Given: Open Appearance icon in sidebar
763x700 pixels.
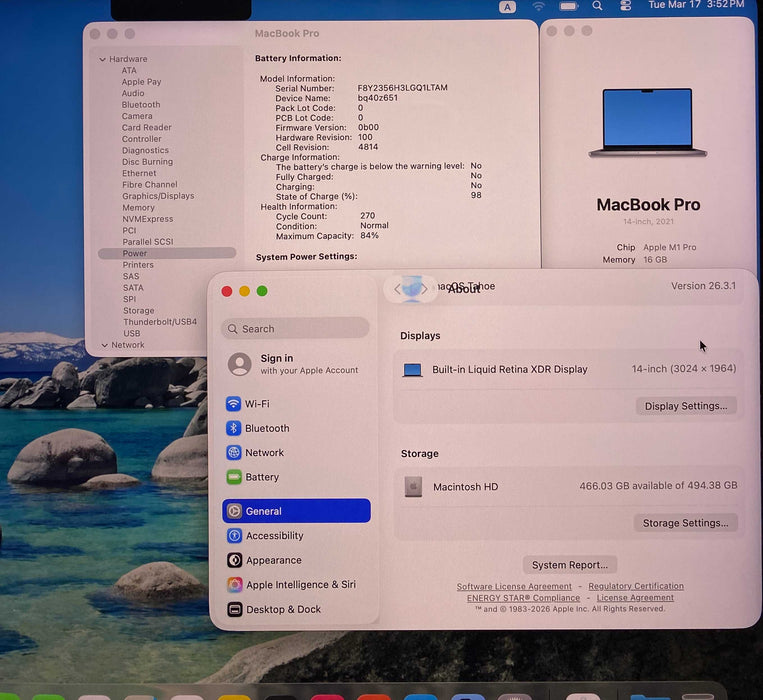Looking at the screenshot, I should pyautogui.click(x=234, y=560).
